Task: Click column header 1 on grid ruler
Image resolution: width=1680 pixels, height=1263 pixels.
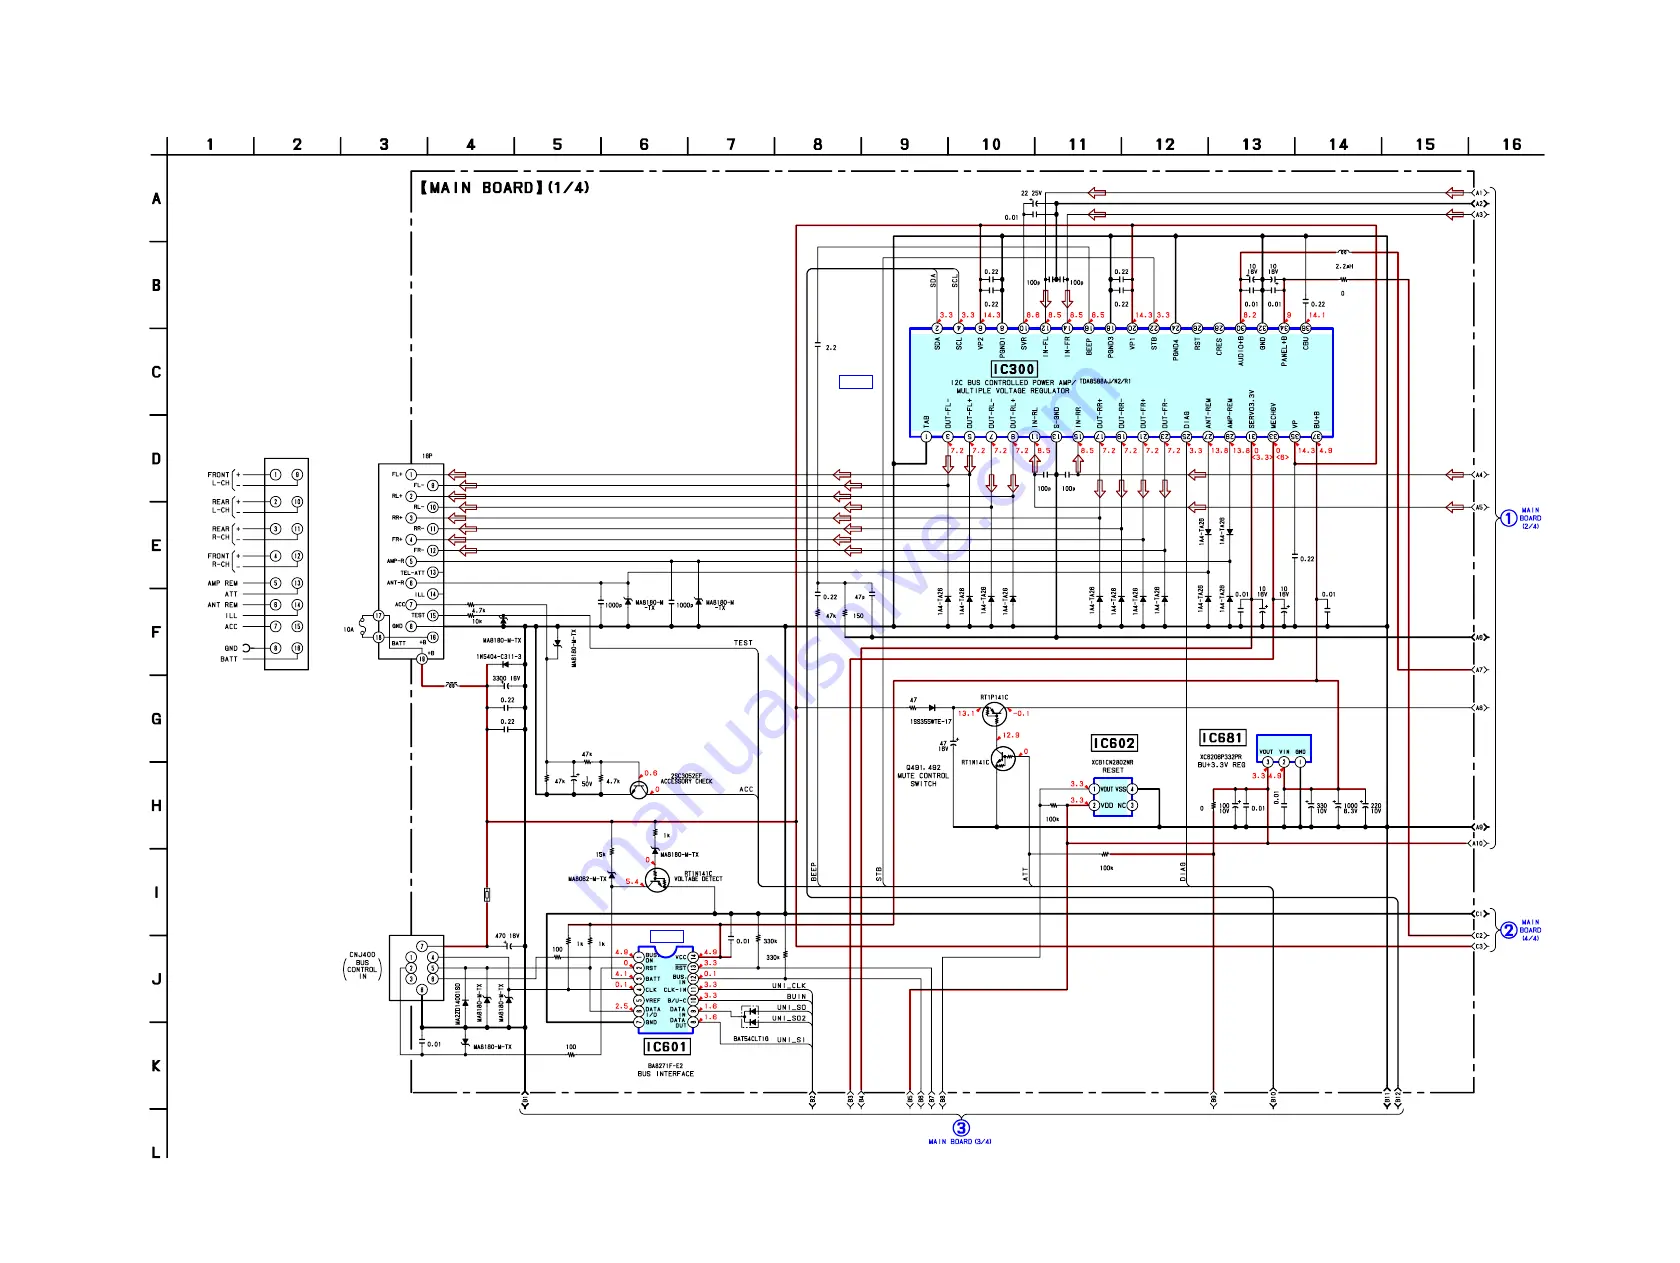Action: point(210,144)
